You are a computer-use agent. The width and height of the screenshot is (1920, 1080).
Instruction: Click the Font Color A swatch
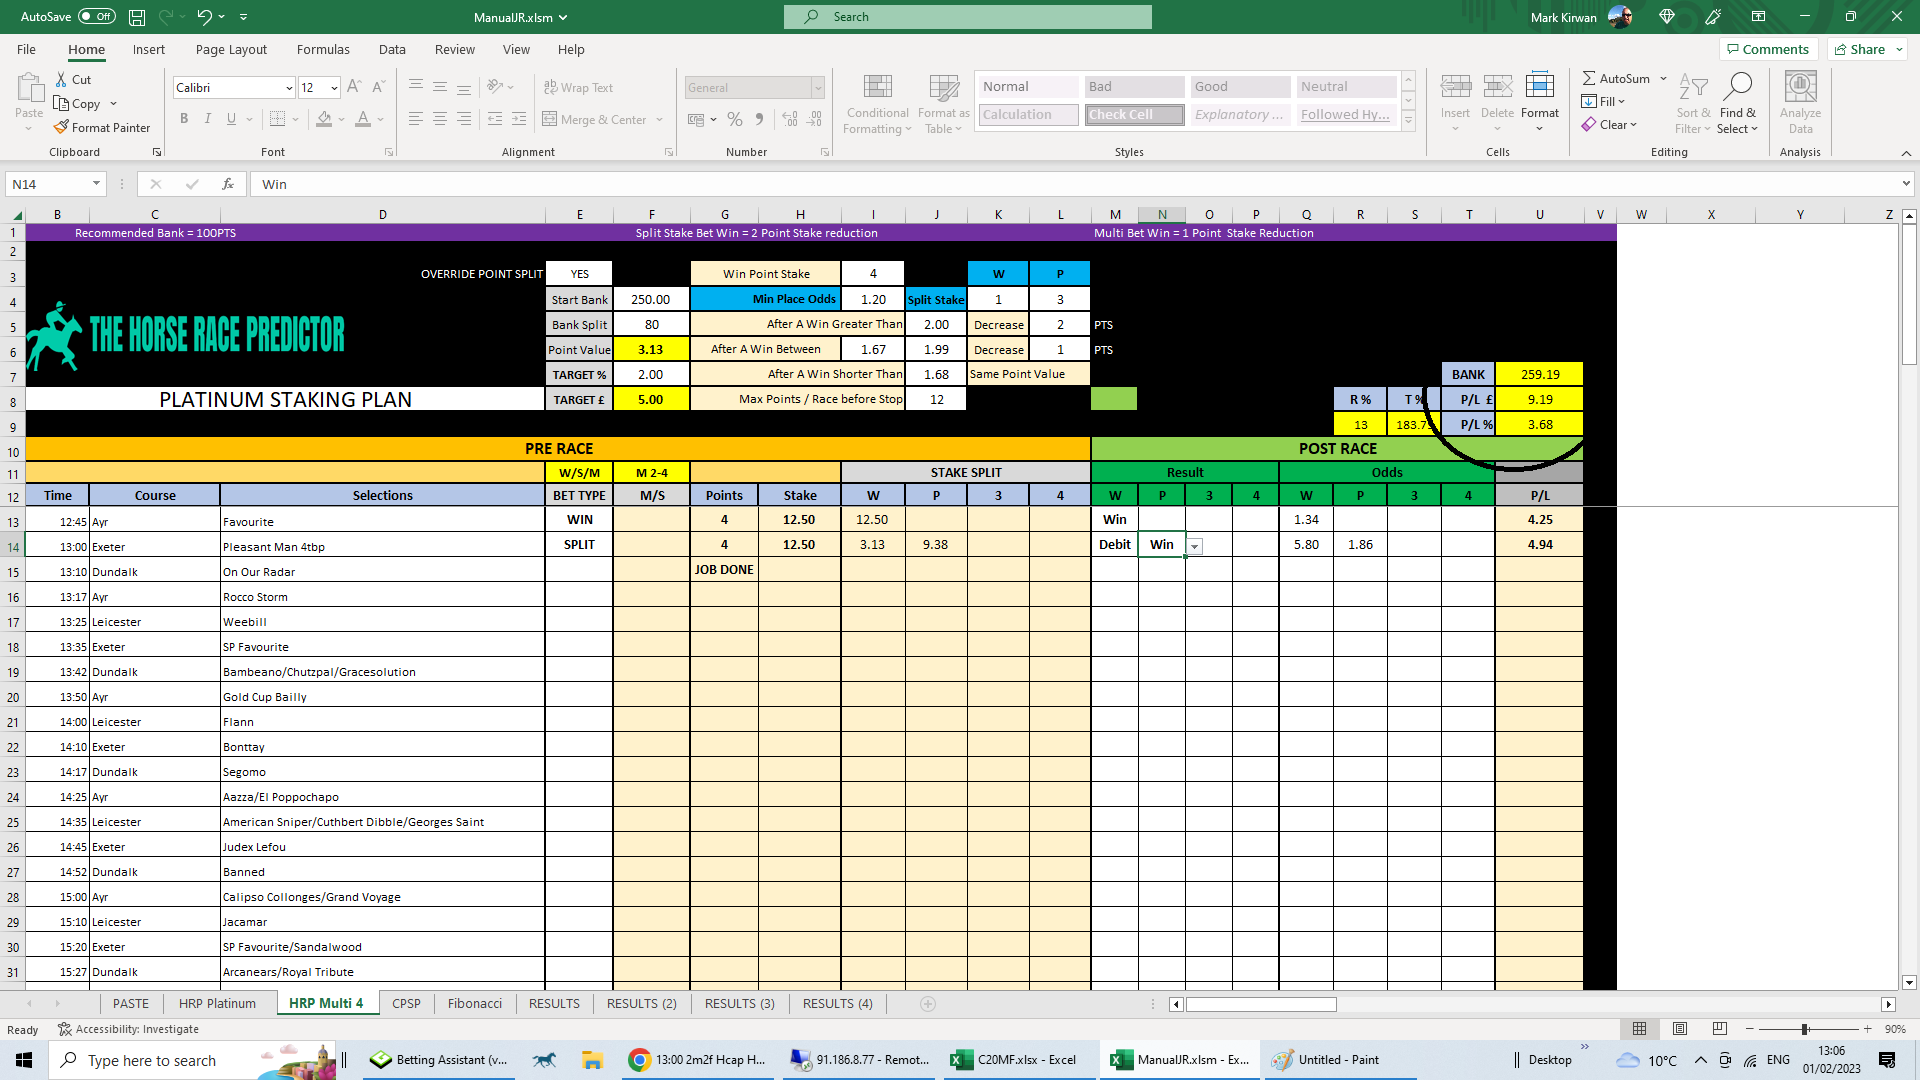[363, 119]
